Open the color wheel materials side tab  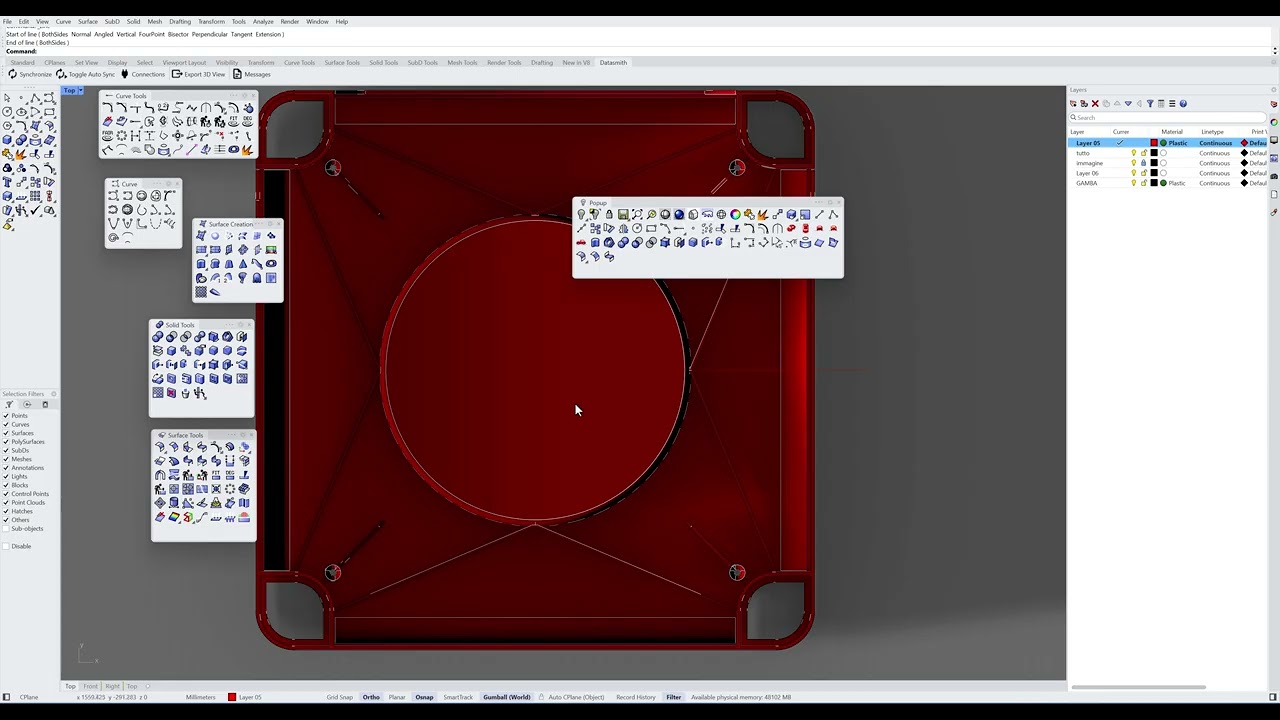click(x=1274, y=122)
